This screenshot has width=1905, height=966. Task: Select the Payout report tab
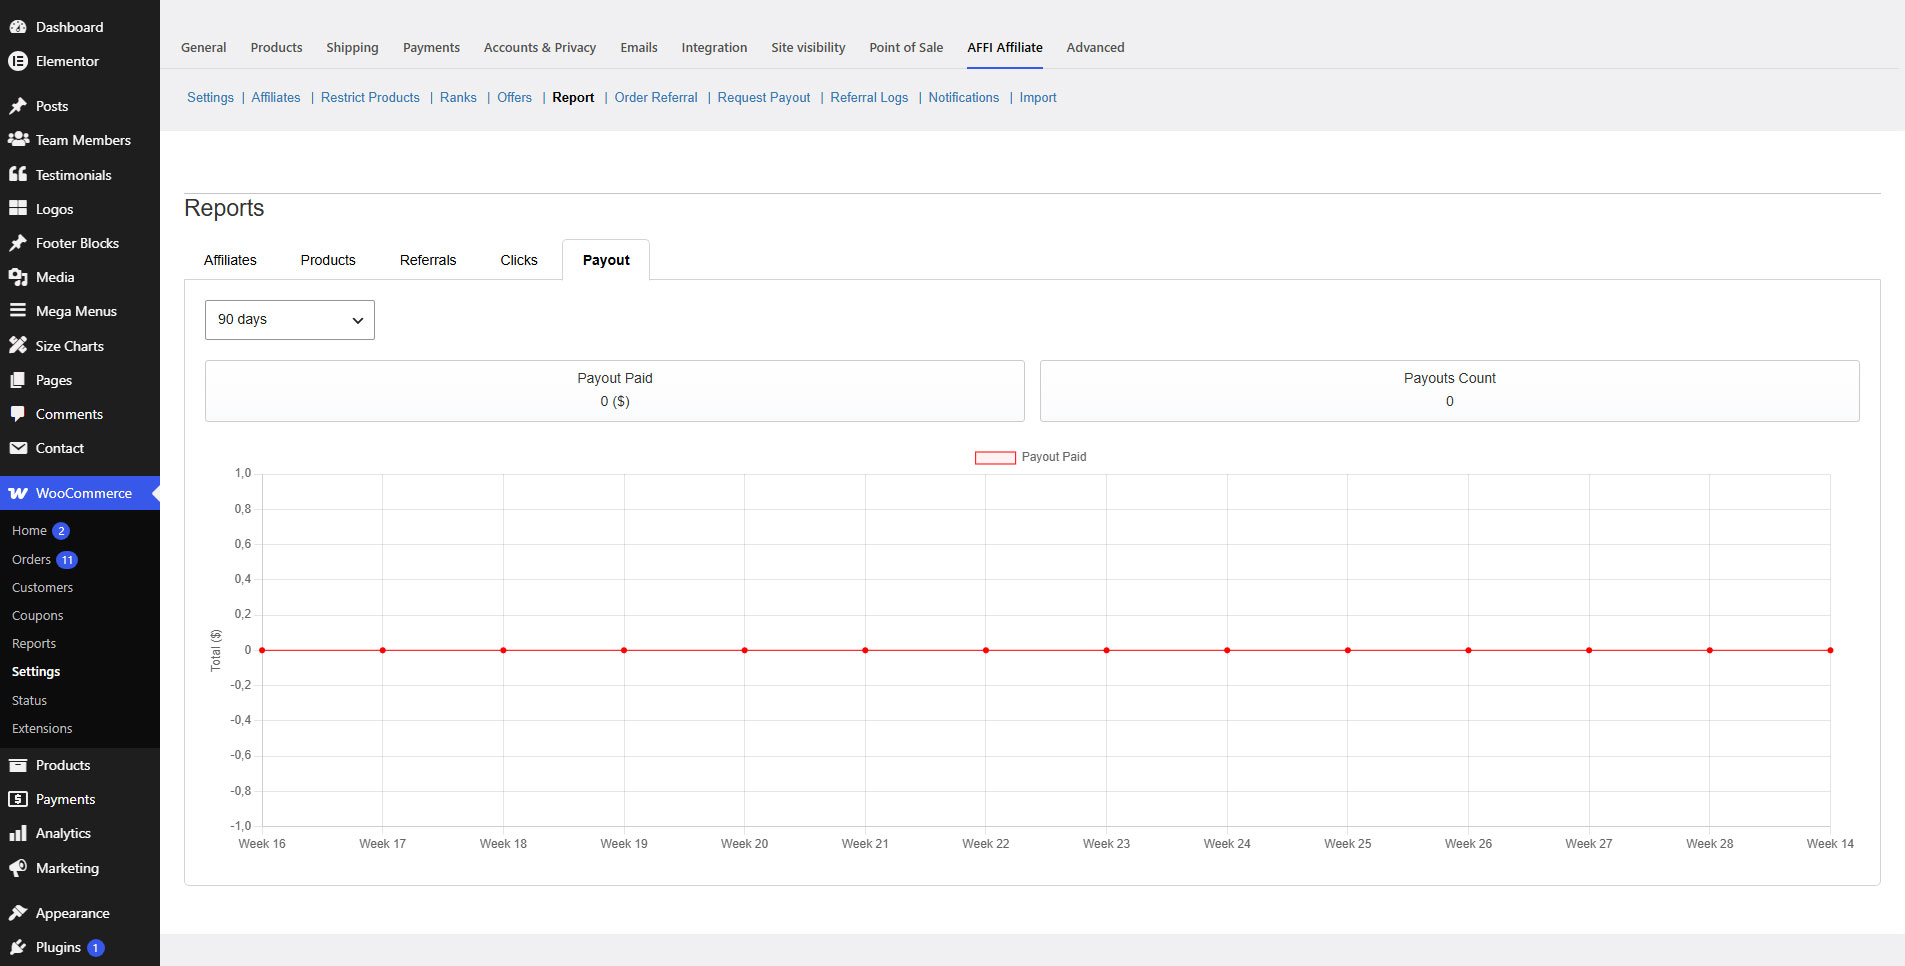coord(606,260)
